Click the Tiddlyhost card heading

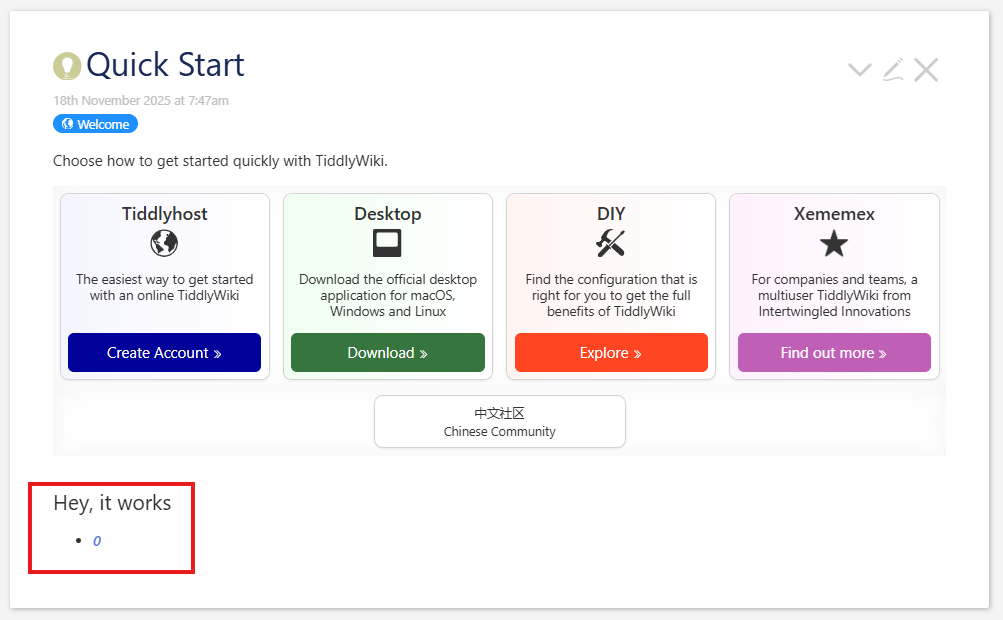pyautogui.click(x=164, y=214)
